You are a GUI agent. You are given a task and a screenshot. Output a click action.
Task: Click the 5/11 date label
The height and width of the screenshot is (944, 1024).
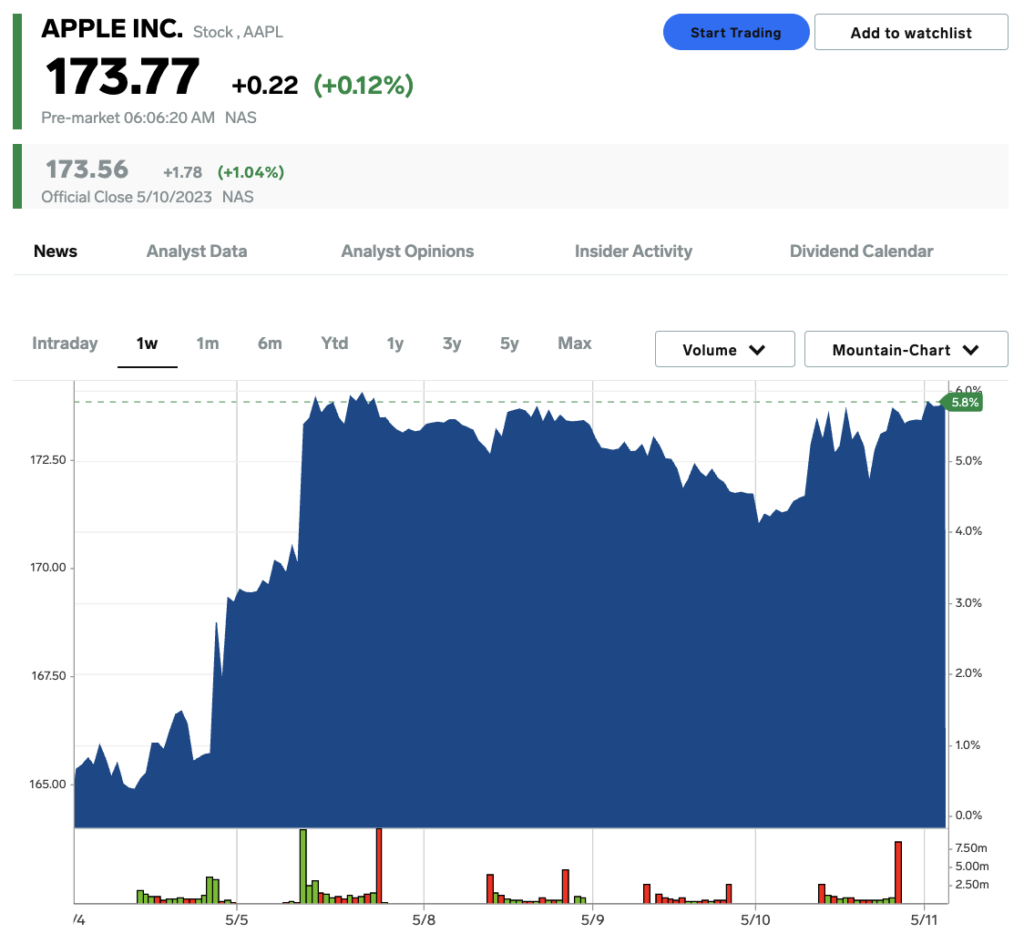click(x=924, y=920)
